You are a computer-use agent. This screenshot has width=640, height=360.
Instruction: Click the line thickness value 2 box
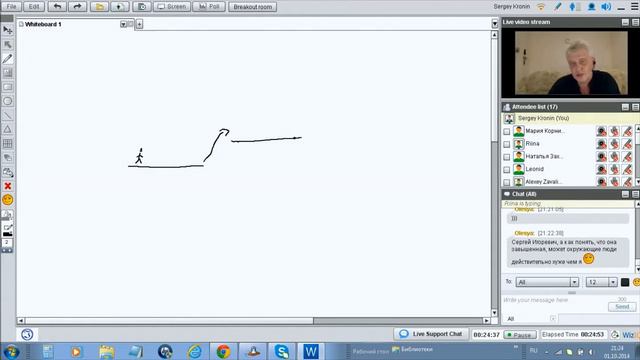(x=7, y=242)
